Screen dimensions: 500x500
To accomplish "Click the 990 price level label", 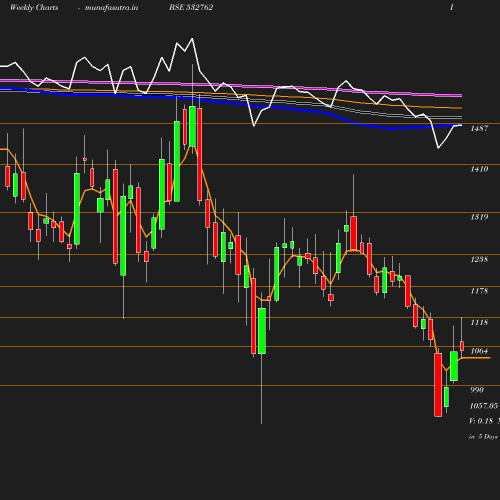I will [x=477, y=390].
